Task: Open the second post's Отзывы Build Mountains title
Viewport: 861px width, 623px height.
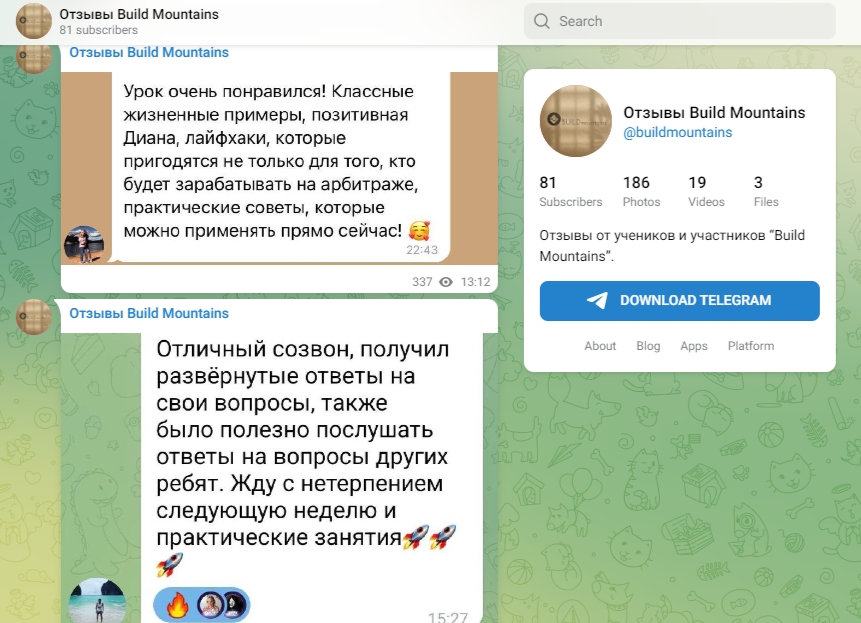Action: pyautogui.click(x=149, y=313)
